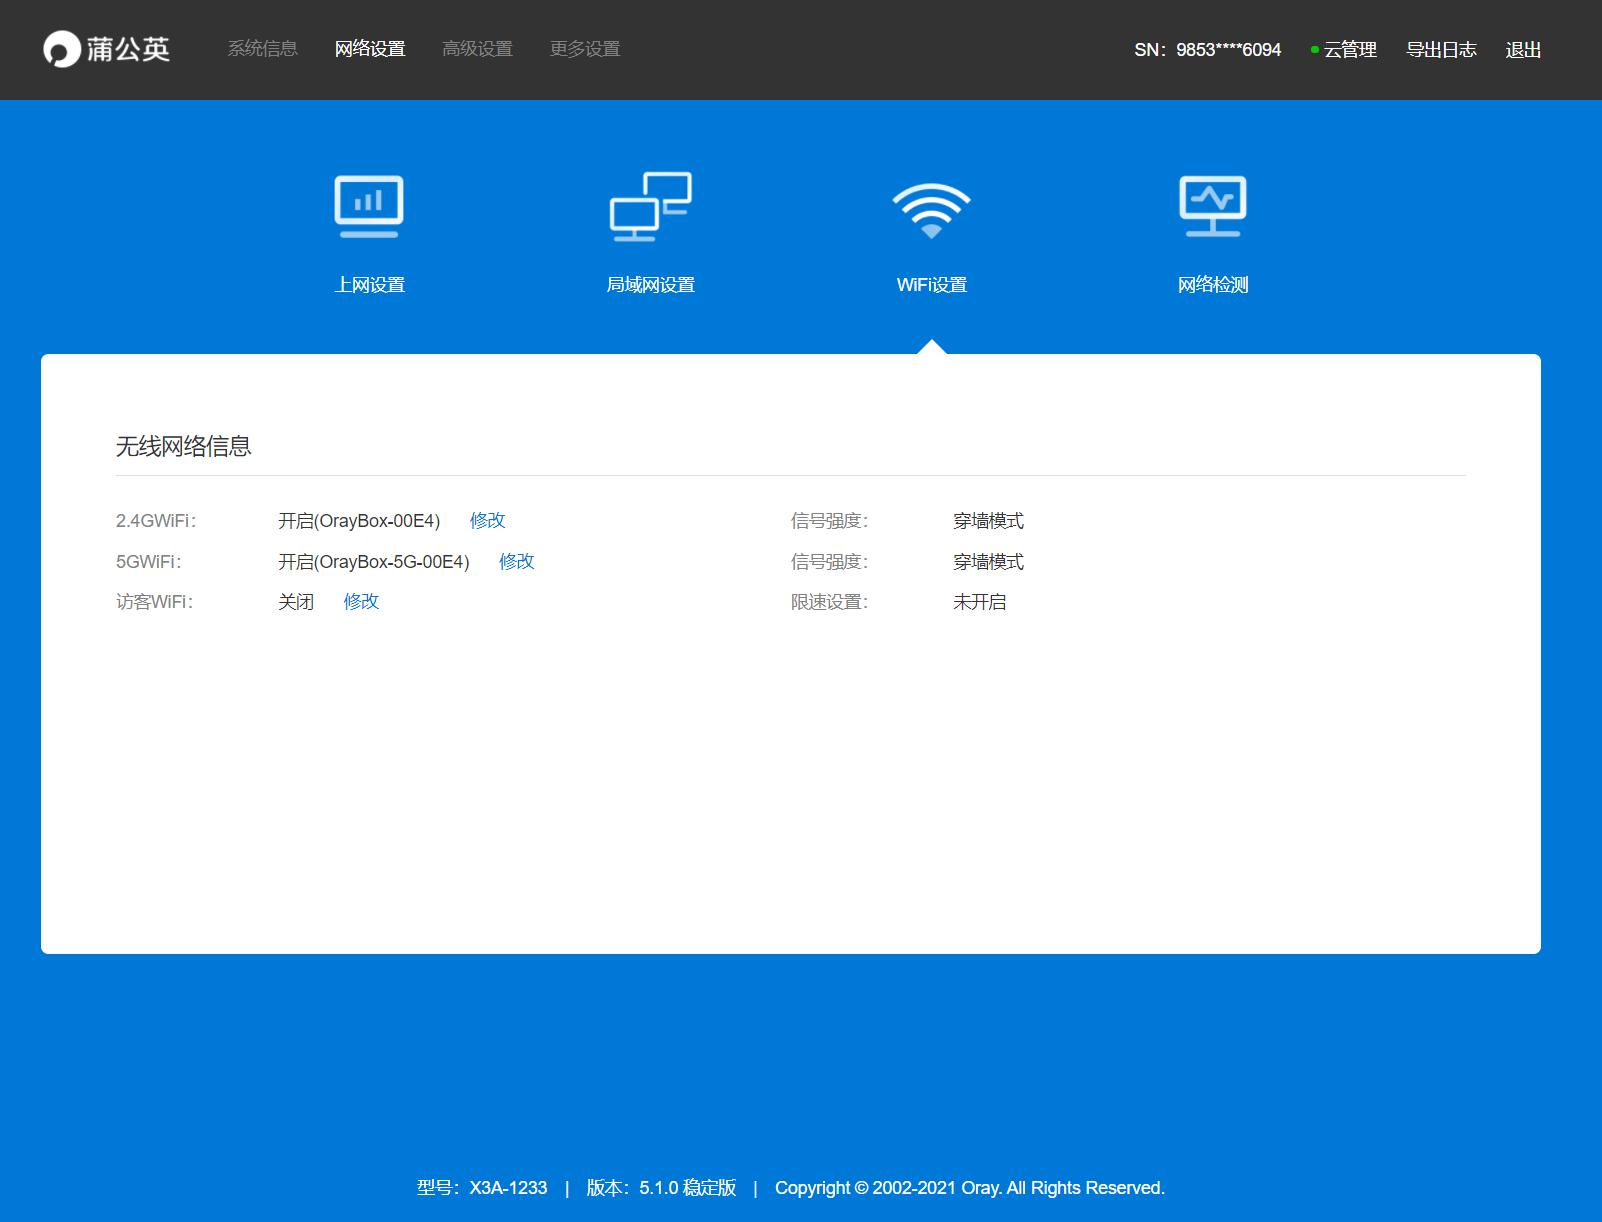Click the monitor icon above 上网设置
Image resolution: width=1602 pixels, height=1222 pixels.
[x=368, y=206]
